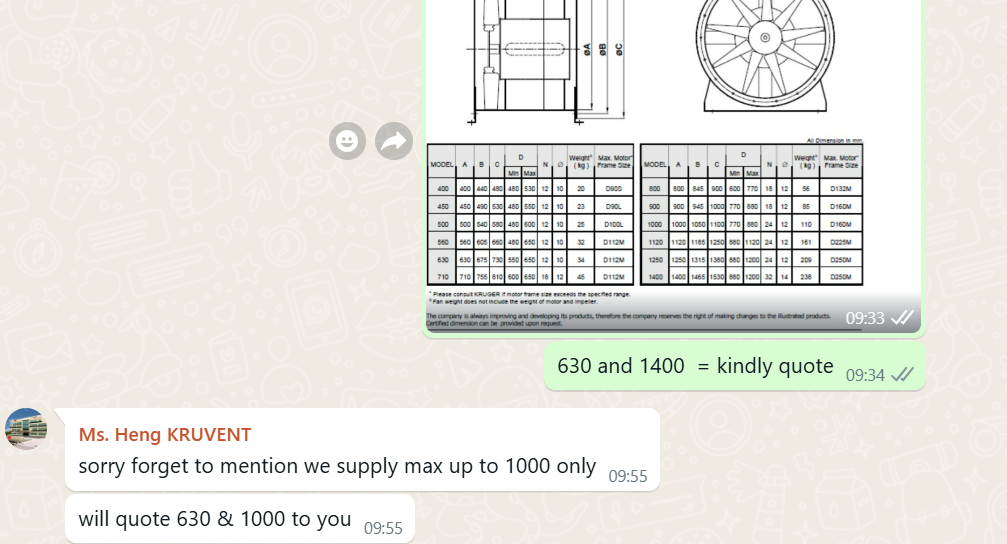Click Ms. Heng KRUVENT's profile avatar
1007x544 pixels.
(x=26, y=429)
